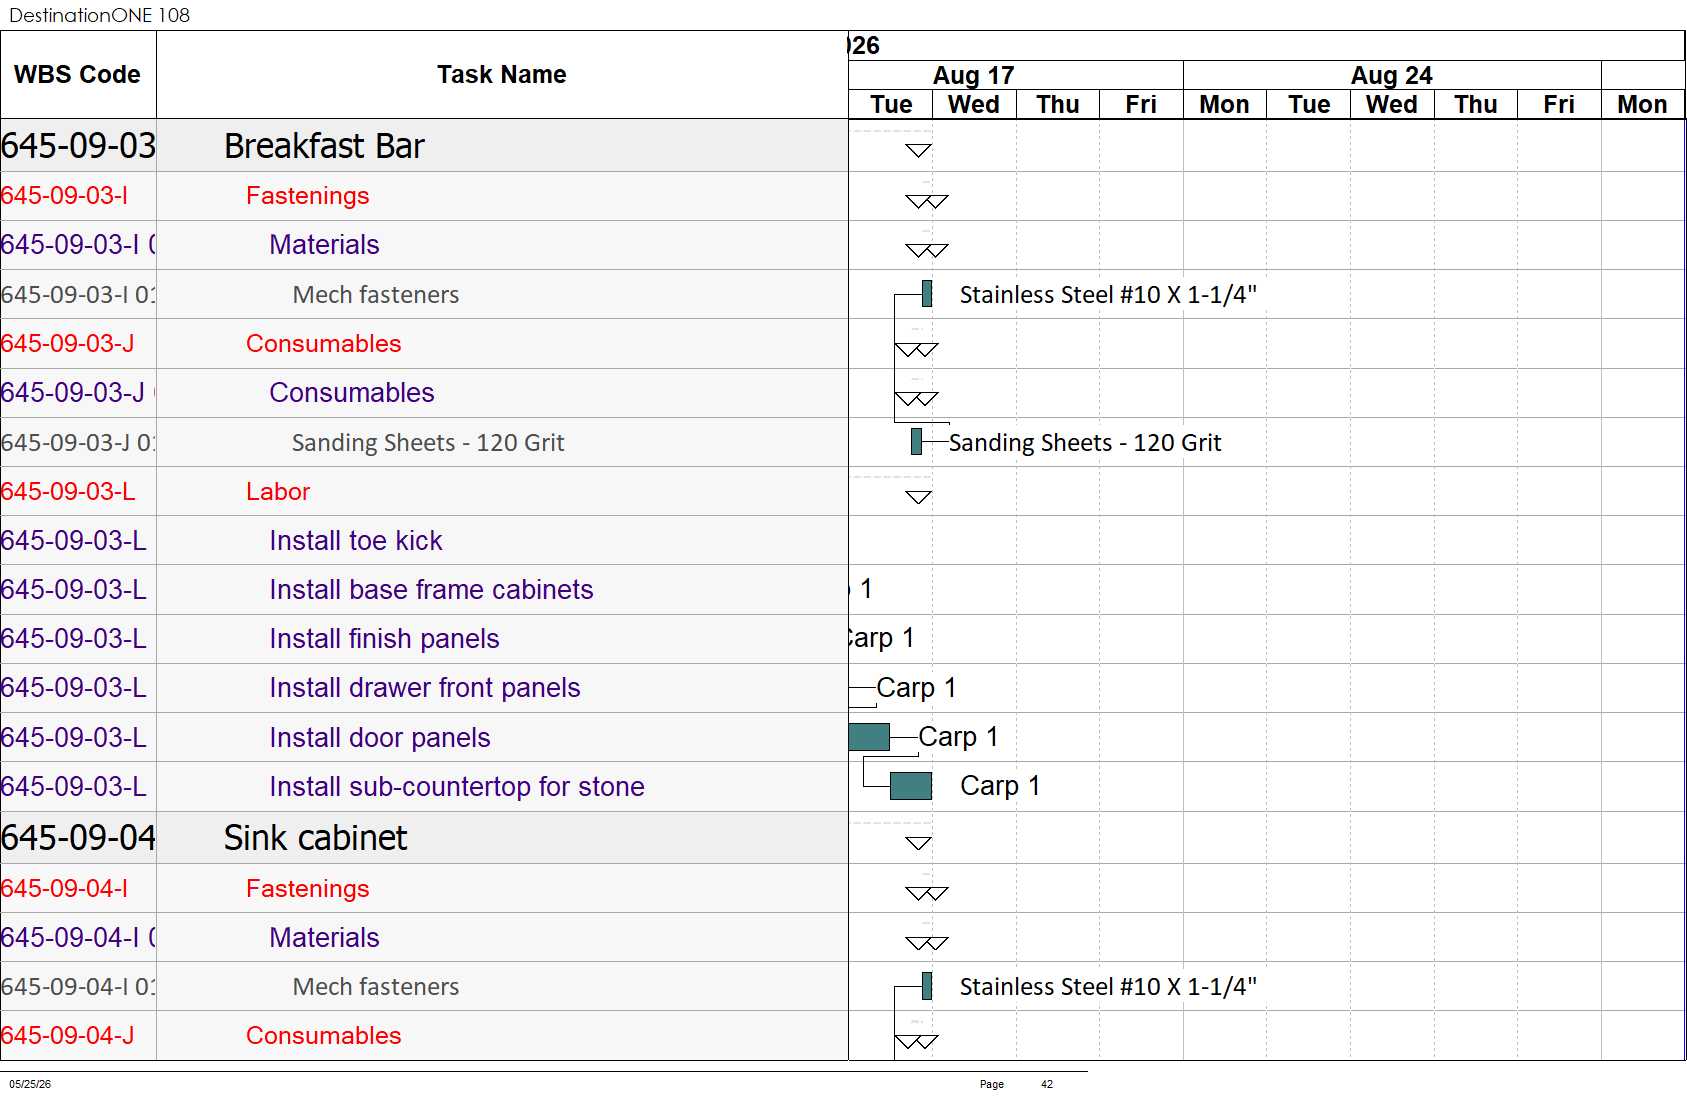Click the Carp 1 label for sub-countertop
The height and width of the screenshot is (1097, 1687).
(1000, 786)
